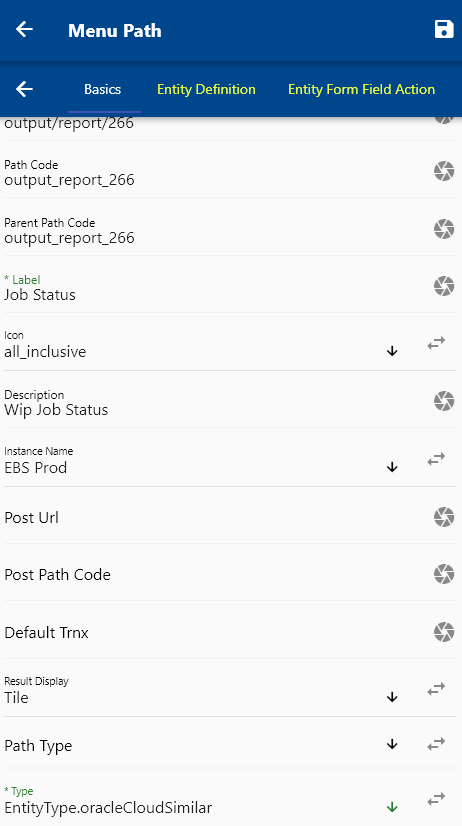
Task: Open the Result Display Tile dropdown
Action: (x=392, y=697)
